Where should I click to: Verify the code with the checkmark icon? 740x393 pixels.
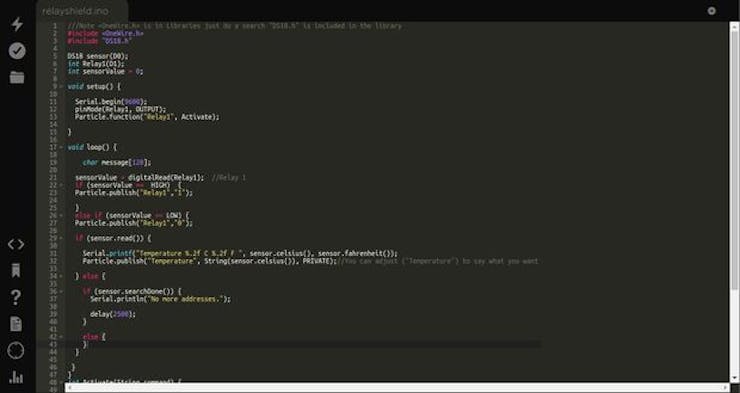(x=17, y=51)
